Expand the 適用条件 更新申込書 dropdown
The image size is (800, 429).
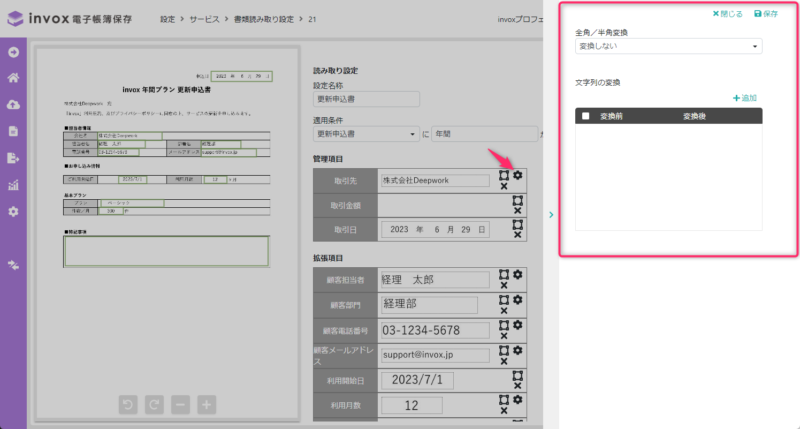(x=365, y=133)
